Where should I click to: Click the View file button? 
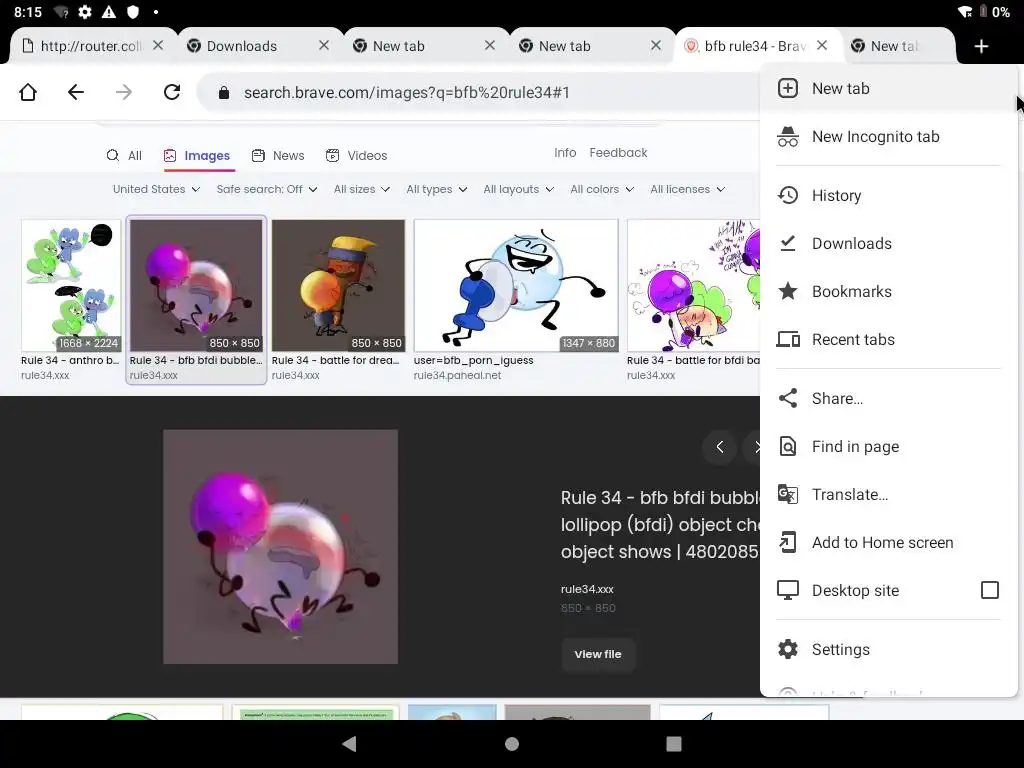click(598, 654)
